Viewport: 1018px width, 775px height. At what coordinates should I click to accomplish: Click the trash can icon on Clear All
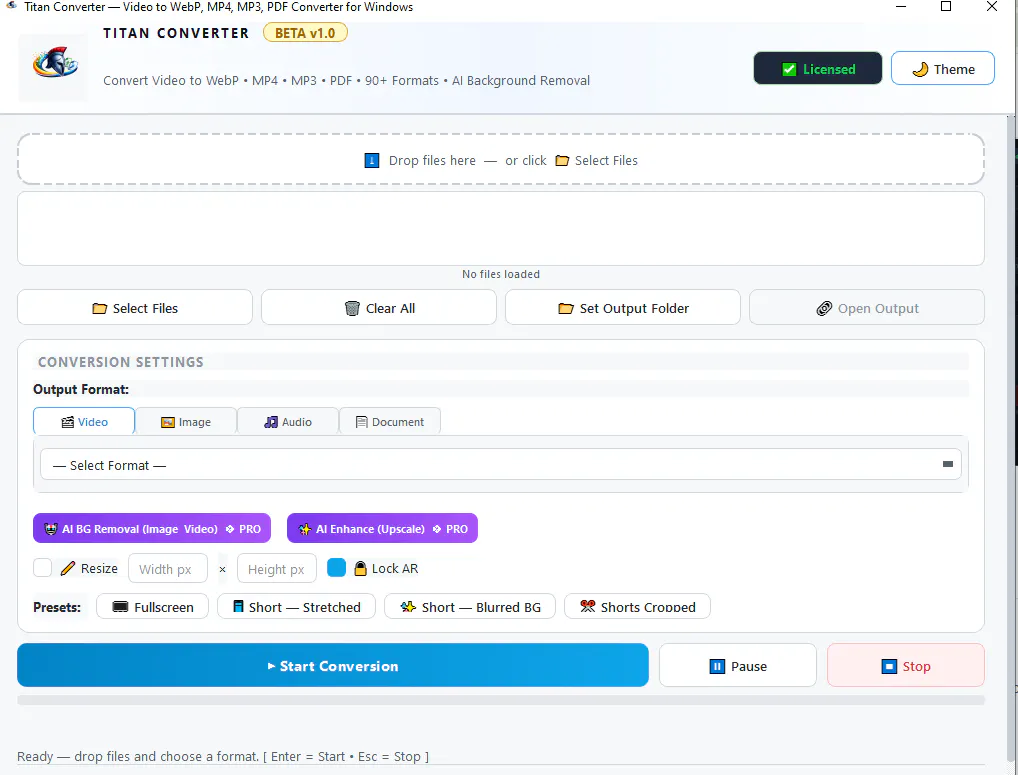(352, 308)
